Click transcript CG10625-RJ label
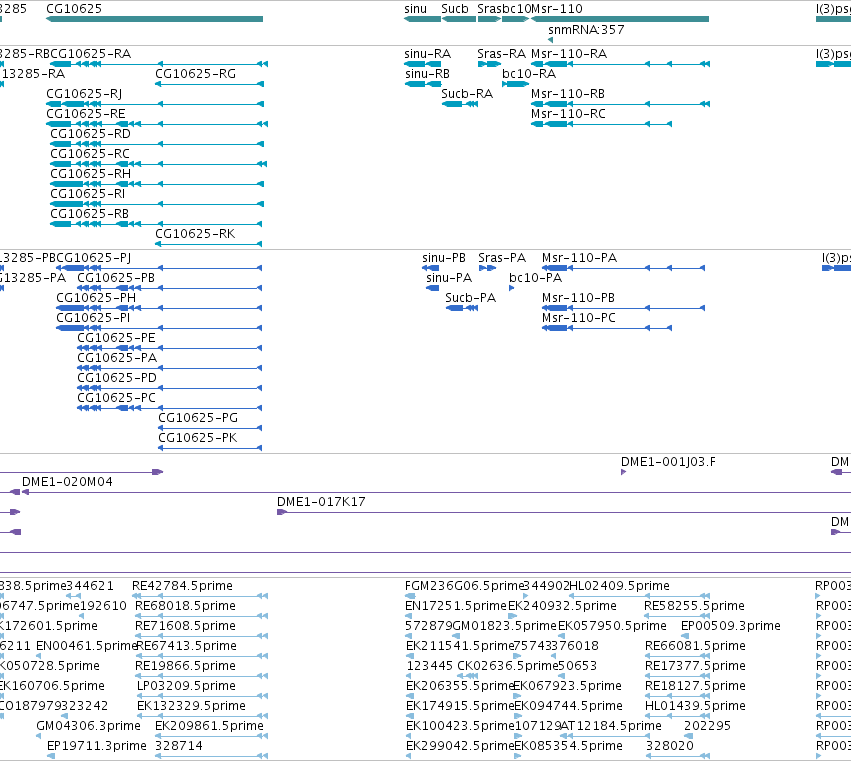Screen dimensions: 851x761 pos(84,94)
